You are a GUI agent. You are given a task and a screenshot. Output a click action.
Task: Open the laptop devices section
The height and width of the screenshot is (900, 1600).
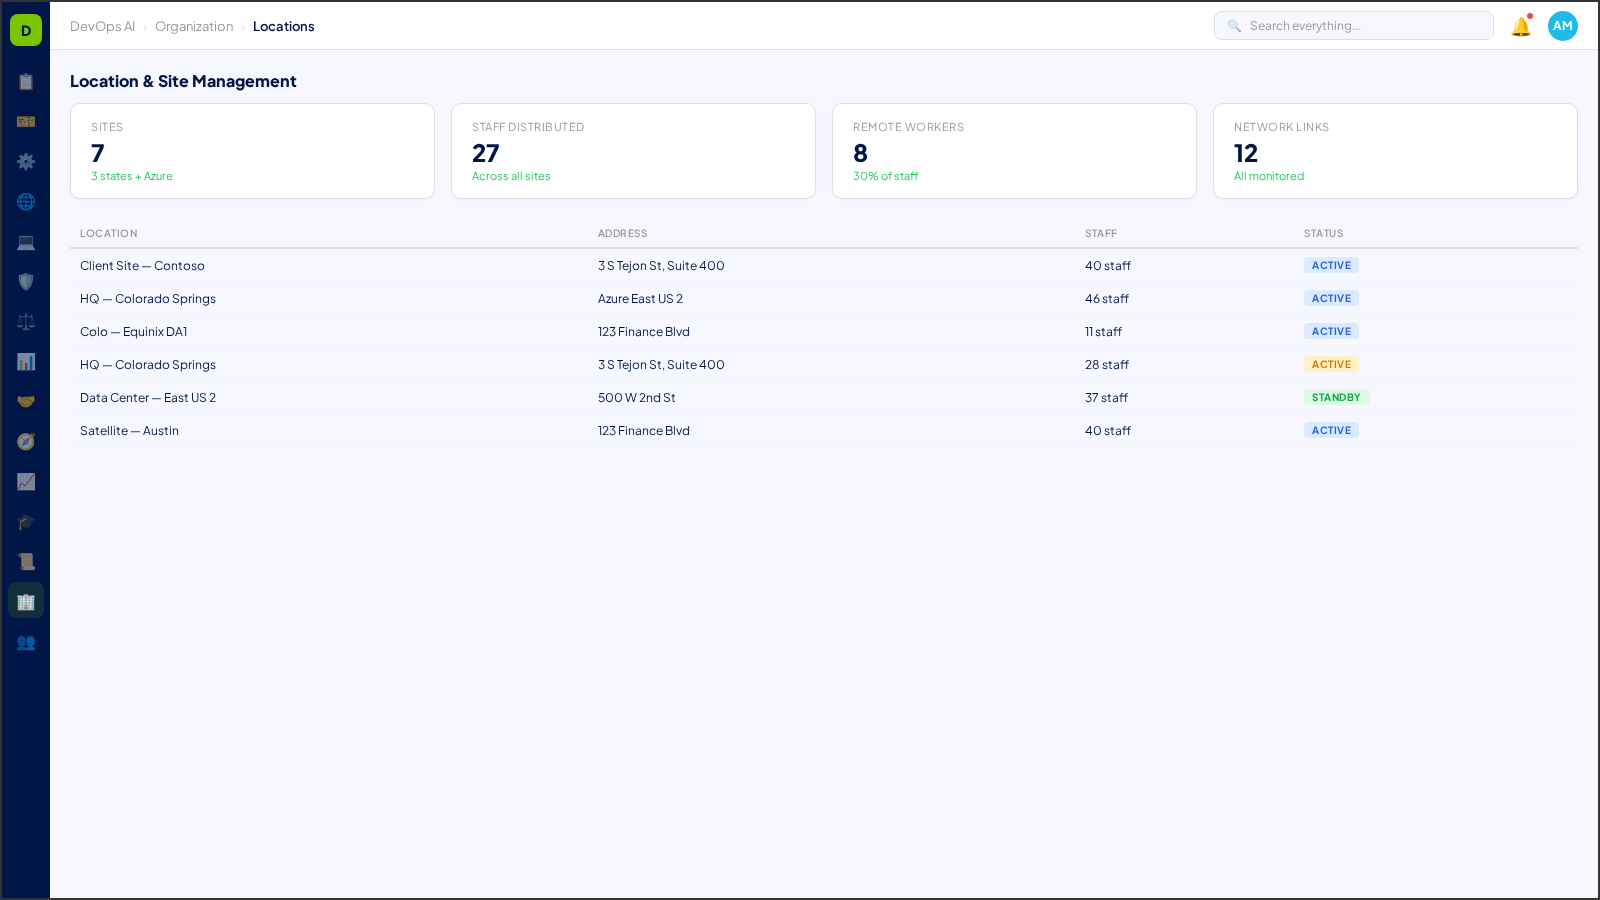(x=26, y=242)
